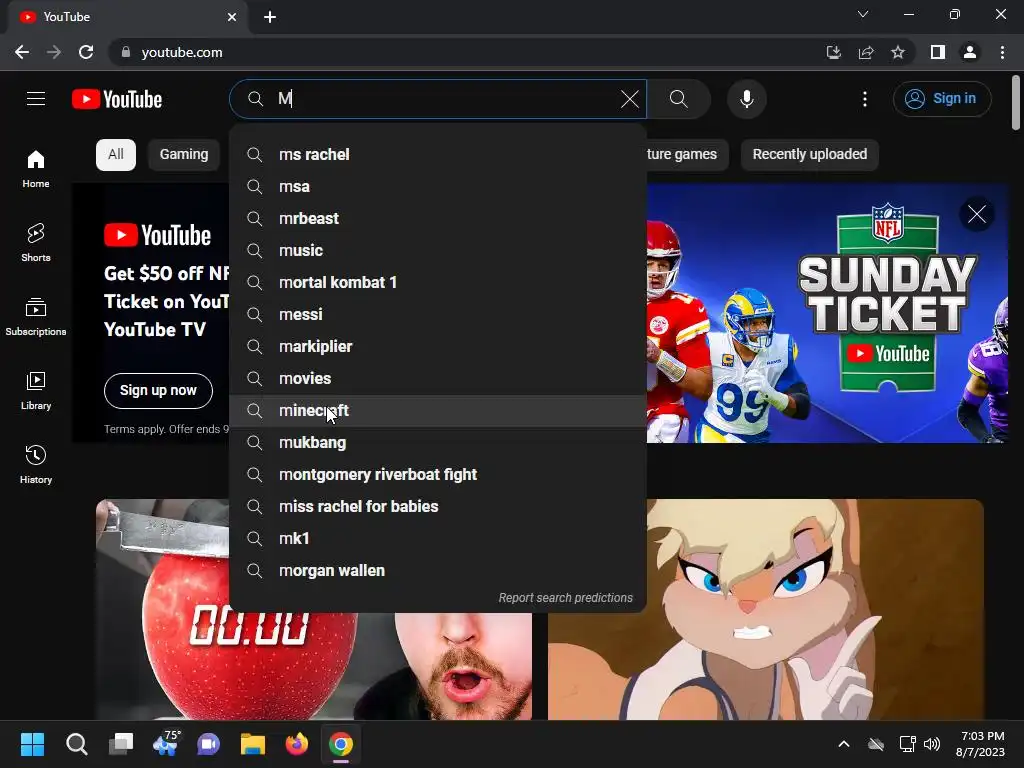Click Sign up now button
This screenshot has width=1024, height=768.
coord(158,391)
